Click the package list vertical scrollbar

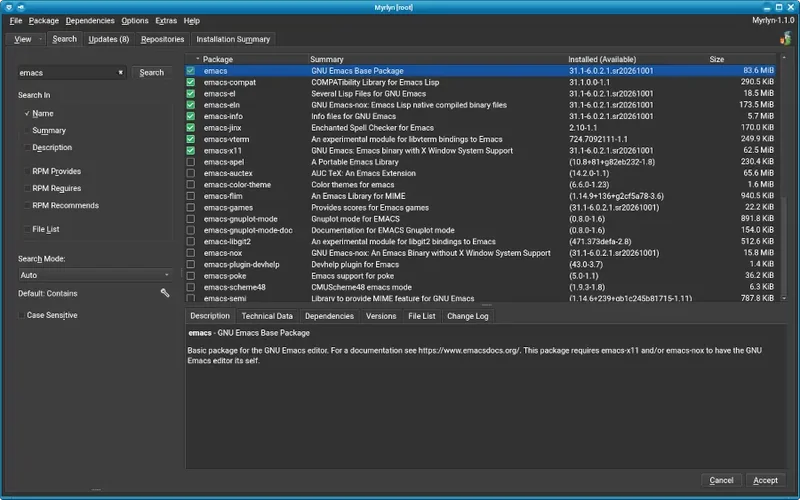click(x=784, y=179)
